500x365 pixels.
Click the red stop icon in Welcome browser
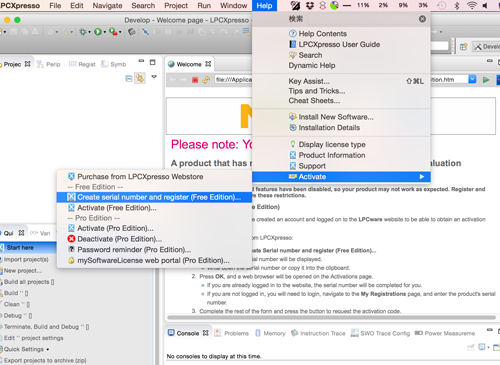(x=195, y=80)
